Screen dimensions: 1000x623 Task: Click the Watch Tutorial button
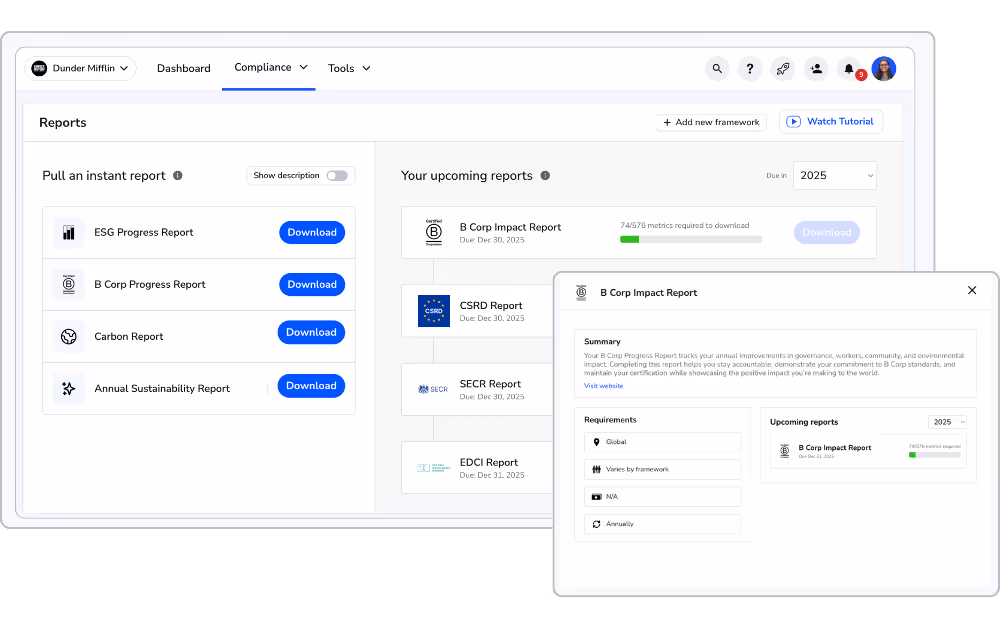[x=831, y=122]
